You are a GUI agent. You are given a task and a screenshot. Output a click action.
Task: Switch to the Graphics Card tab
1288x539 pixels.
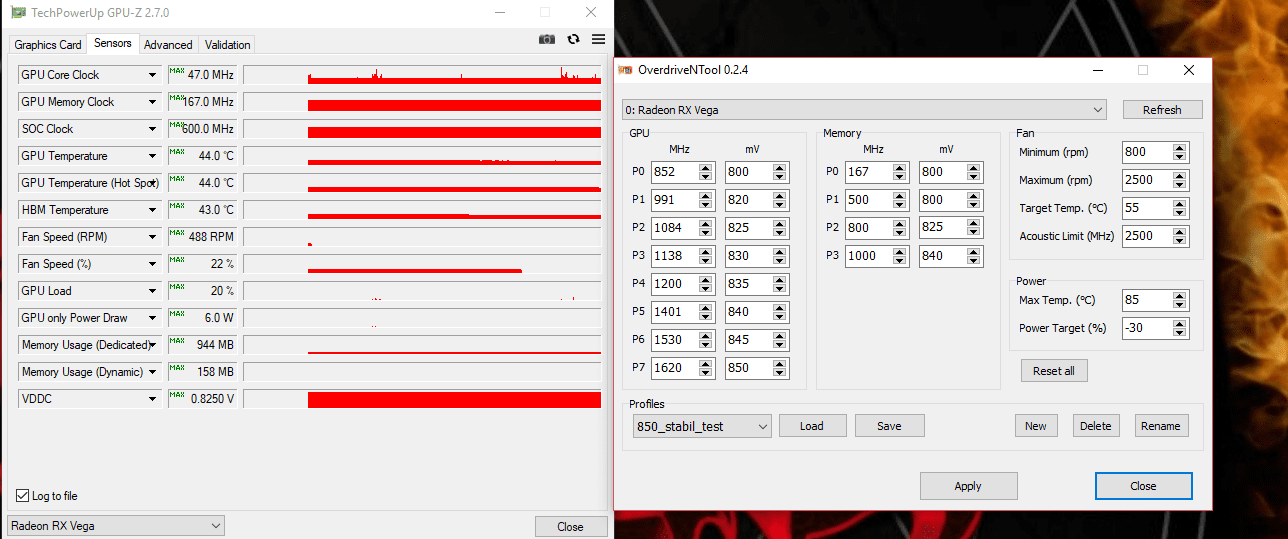(48, 45)
